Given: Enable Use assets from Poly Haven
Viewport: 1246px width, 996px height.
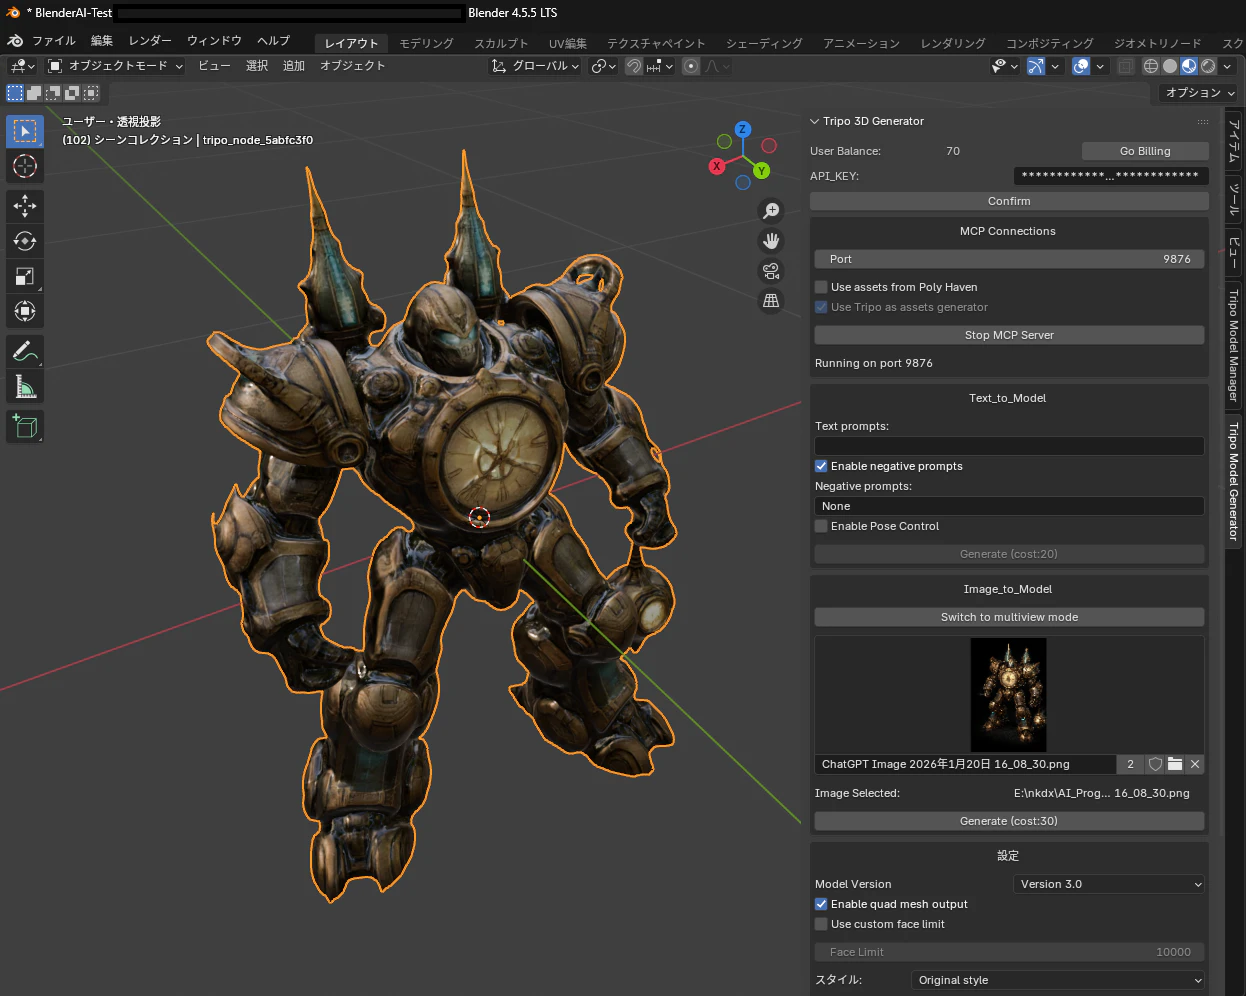Looking at the screenshot, I should pos(821,287).
